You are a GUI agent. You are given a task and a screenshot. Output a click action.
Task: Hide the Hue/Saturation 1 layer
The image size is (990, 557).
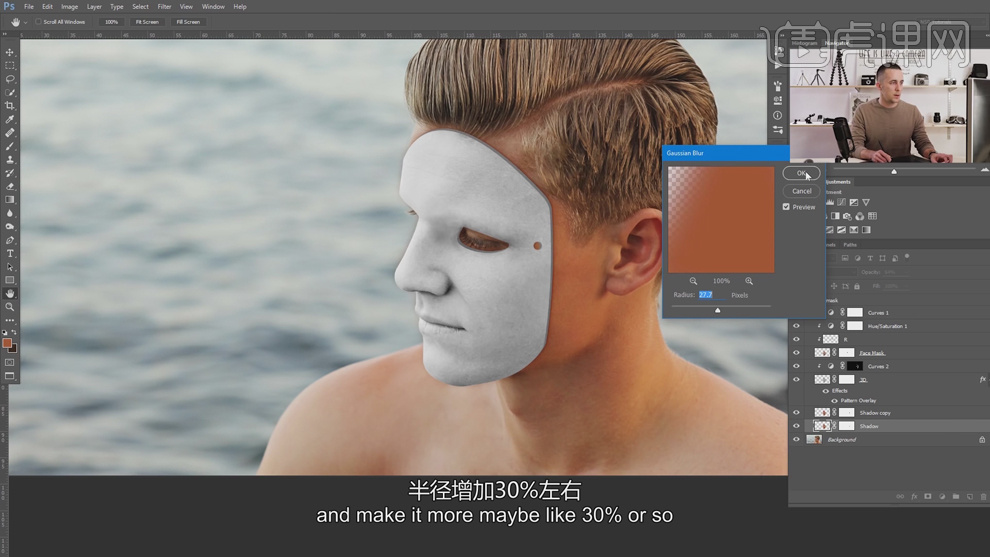[796, 326]
